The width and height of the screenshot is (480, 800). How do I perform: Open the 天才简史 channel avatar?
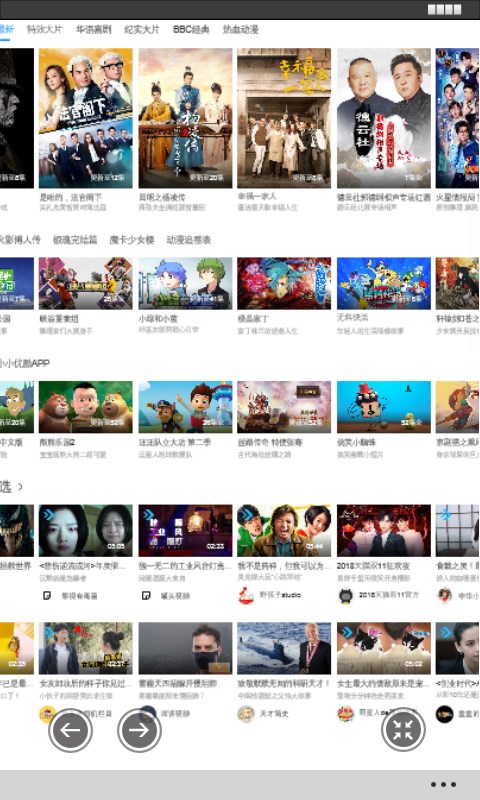246,714
